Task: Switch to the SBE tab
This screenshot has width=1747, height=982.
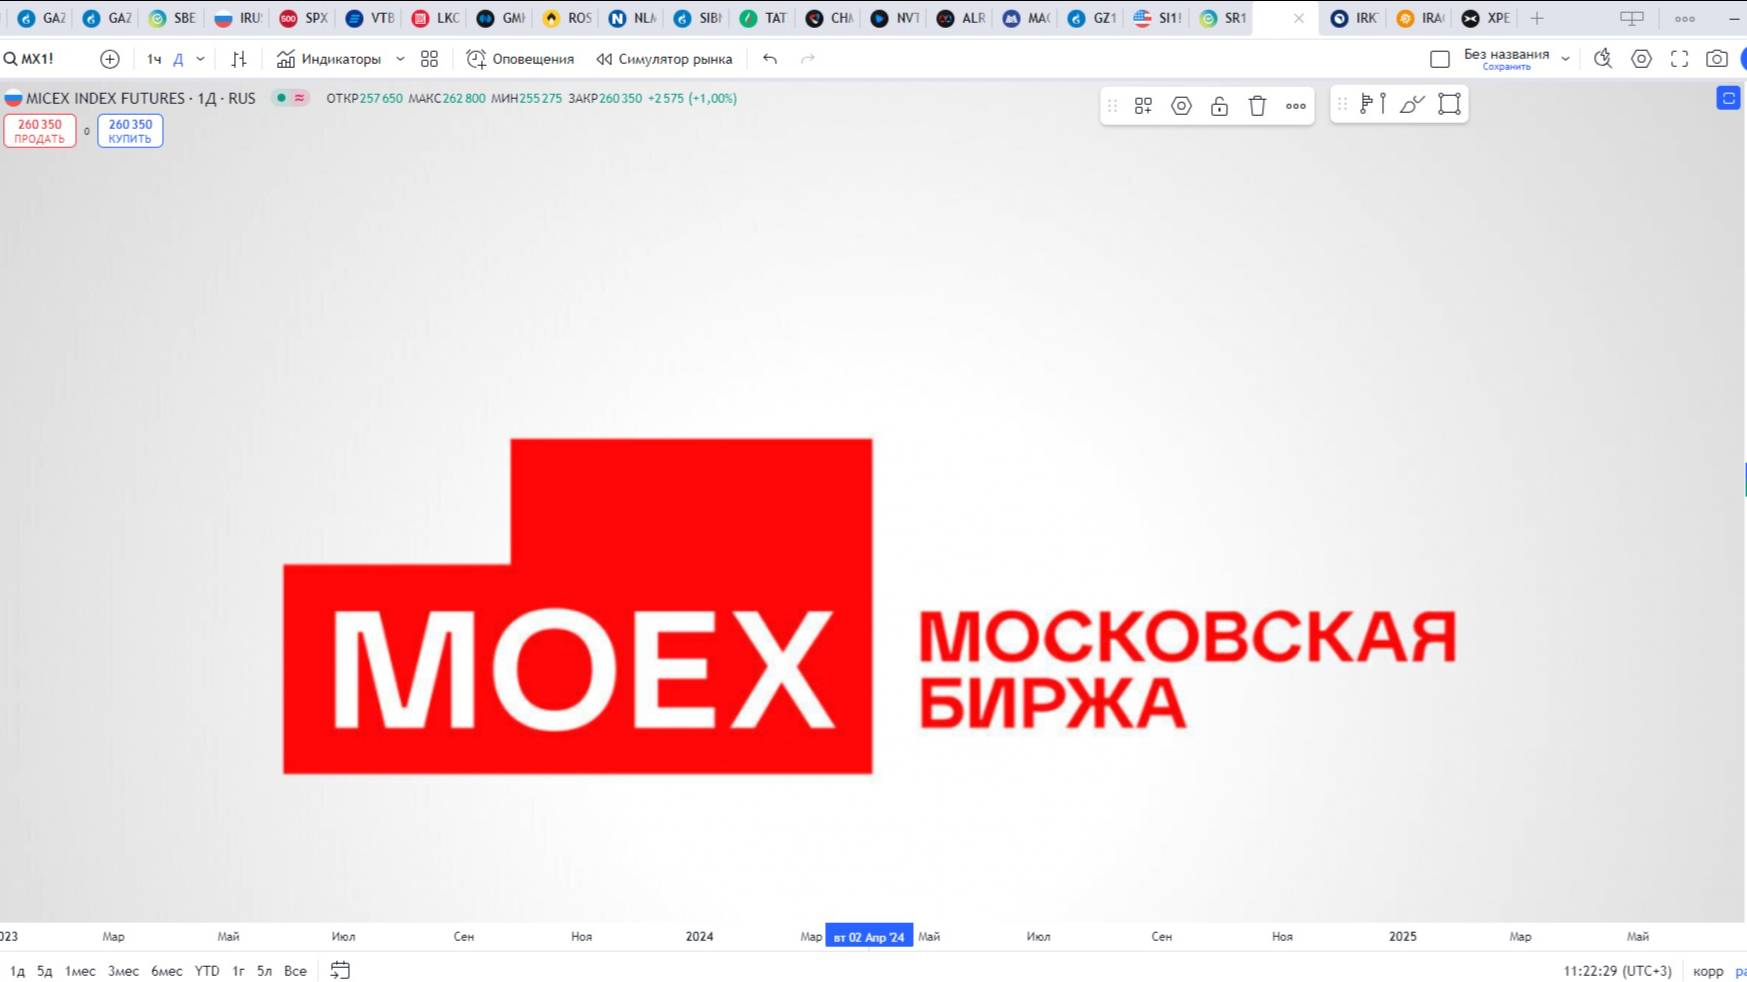Action: click(172, 18)
